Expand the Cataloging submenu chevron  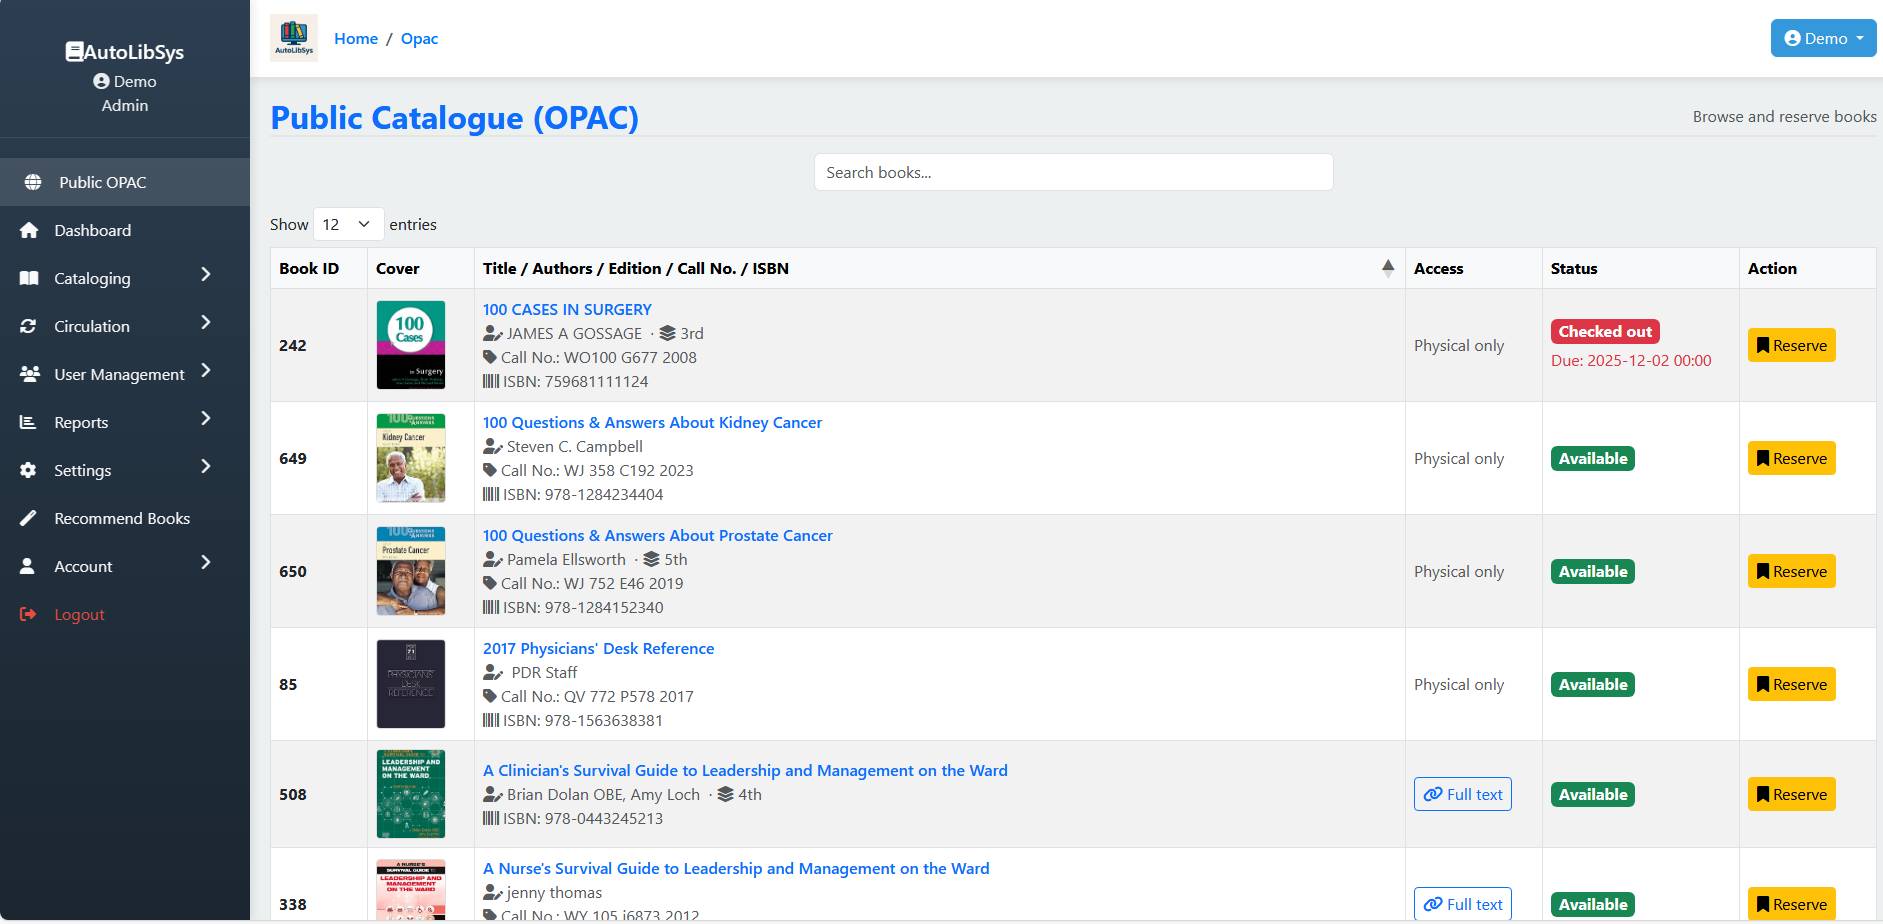[206, 275]
